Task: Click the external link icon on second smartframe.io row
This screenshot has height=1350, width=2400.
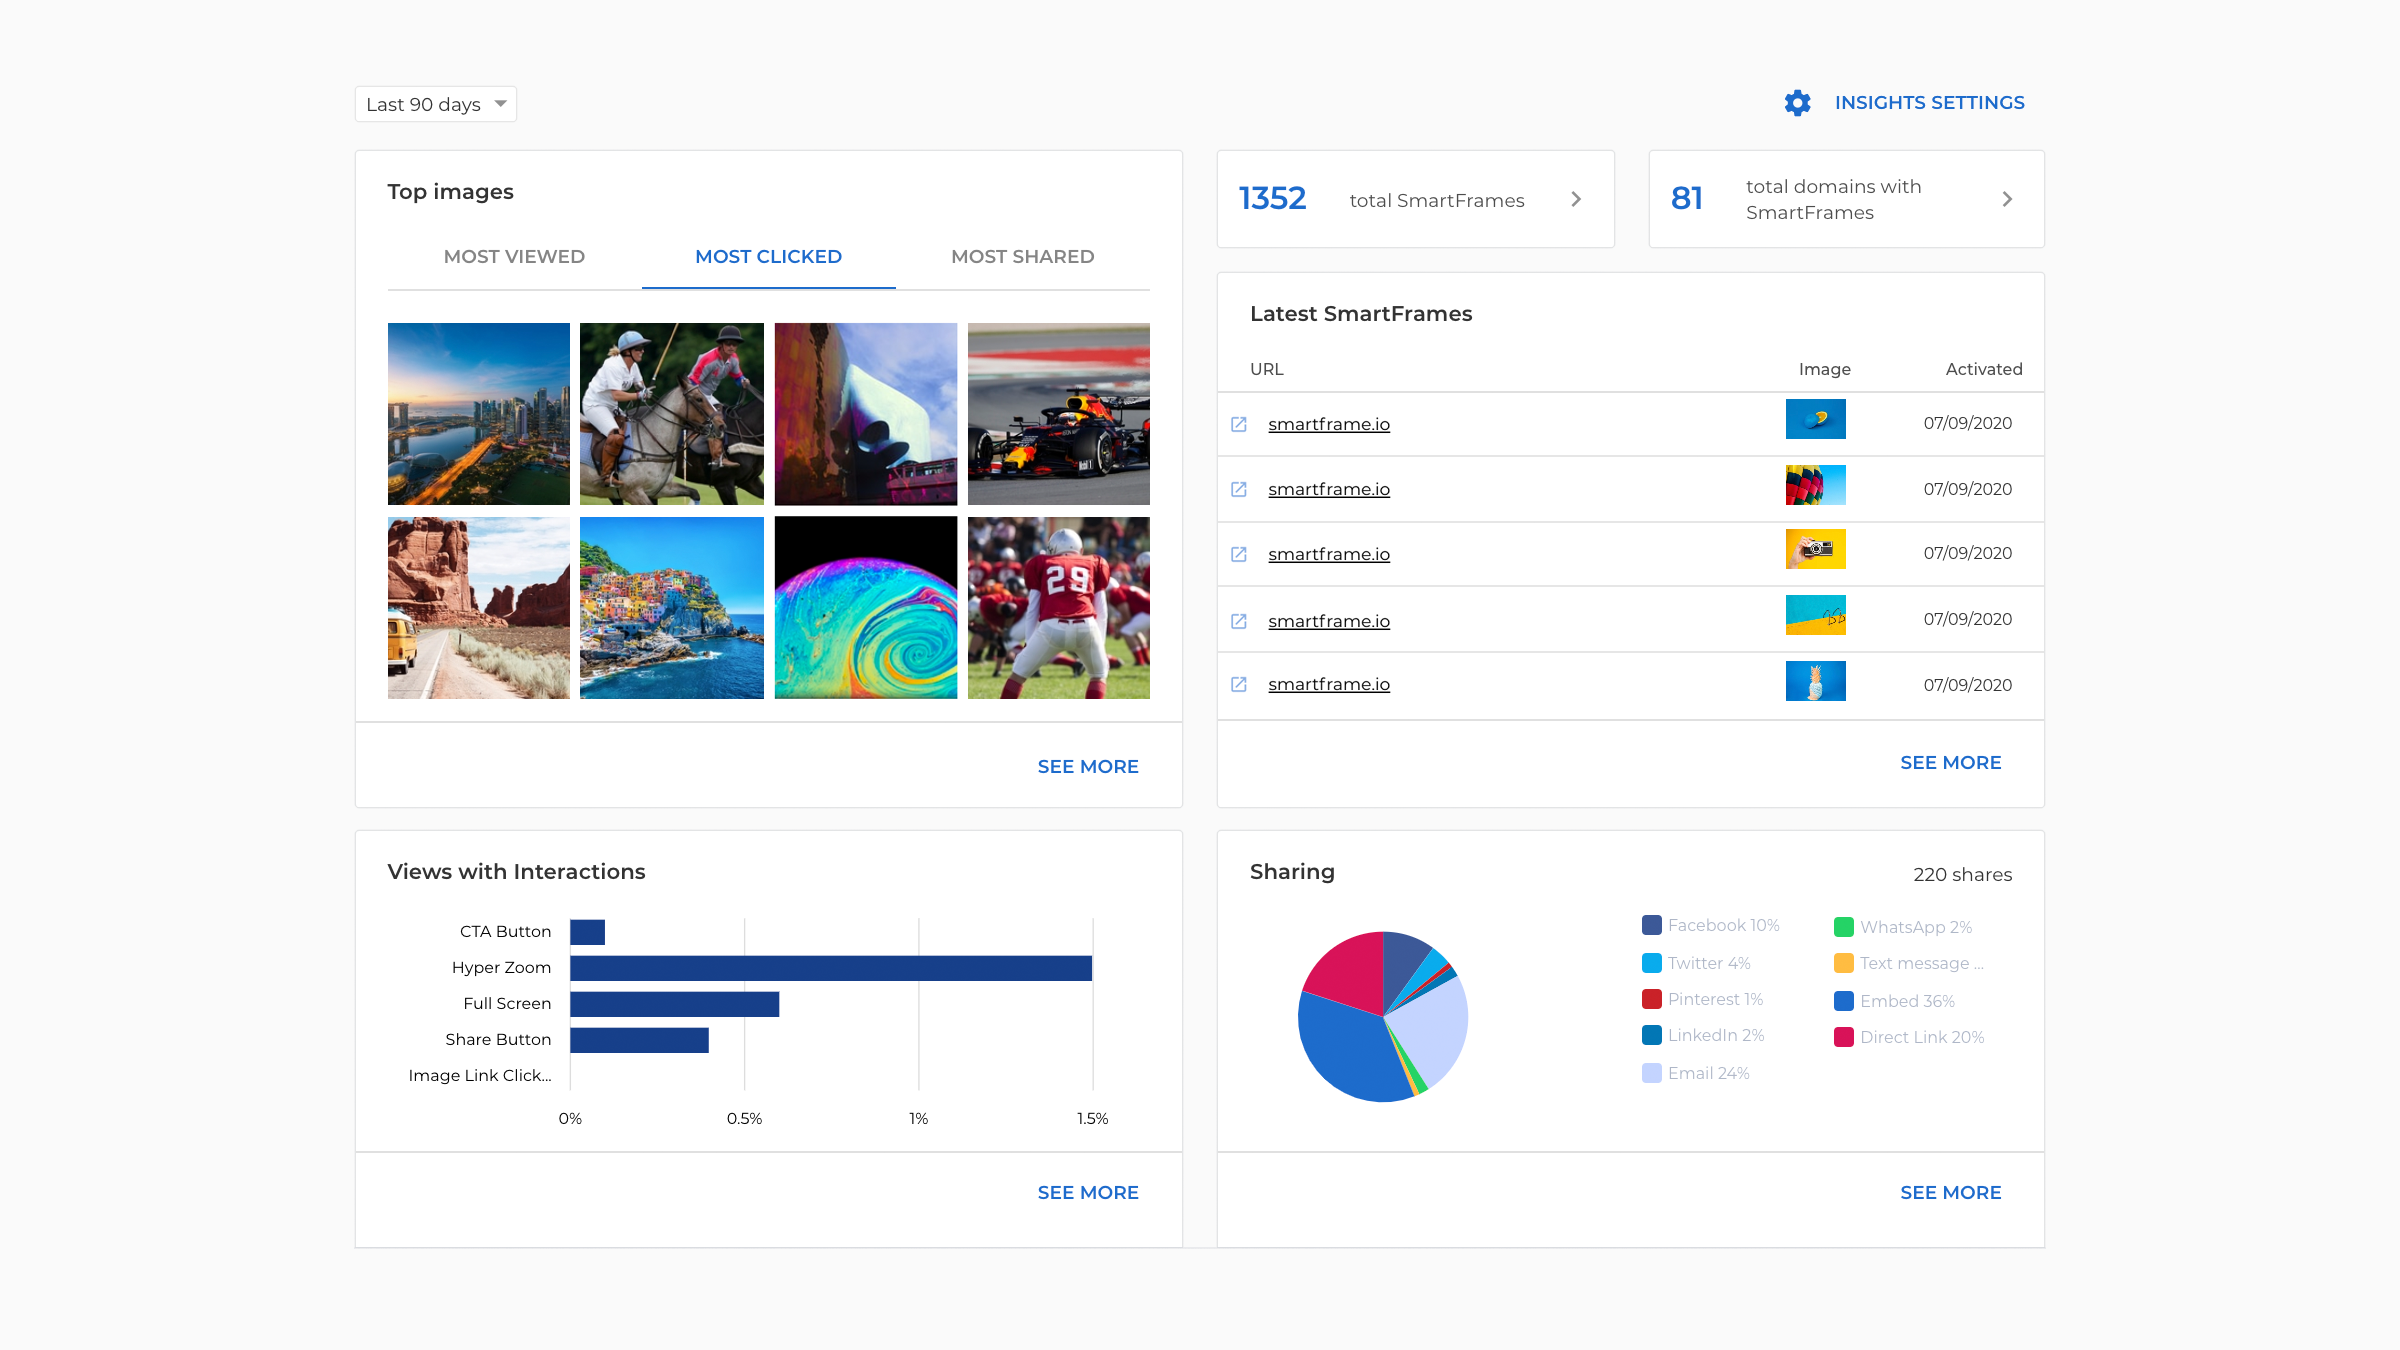Action: (x=1239, y=488)
